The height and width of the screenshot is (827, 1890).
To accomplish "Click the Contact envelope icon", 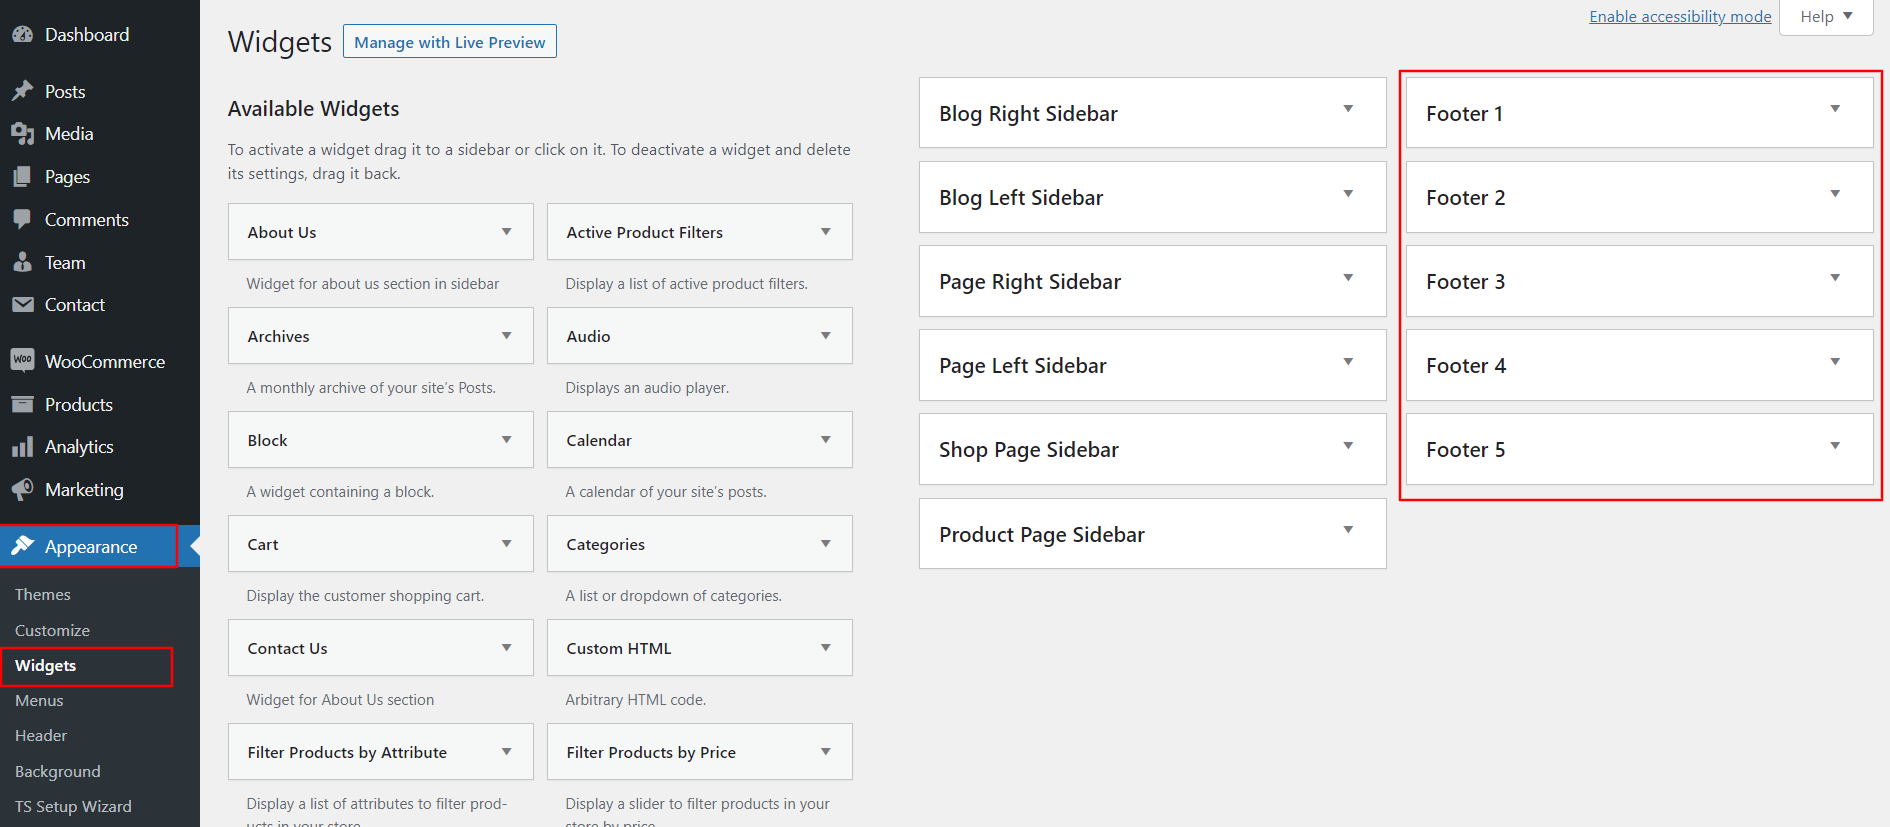I will click(x=22, y=305).
